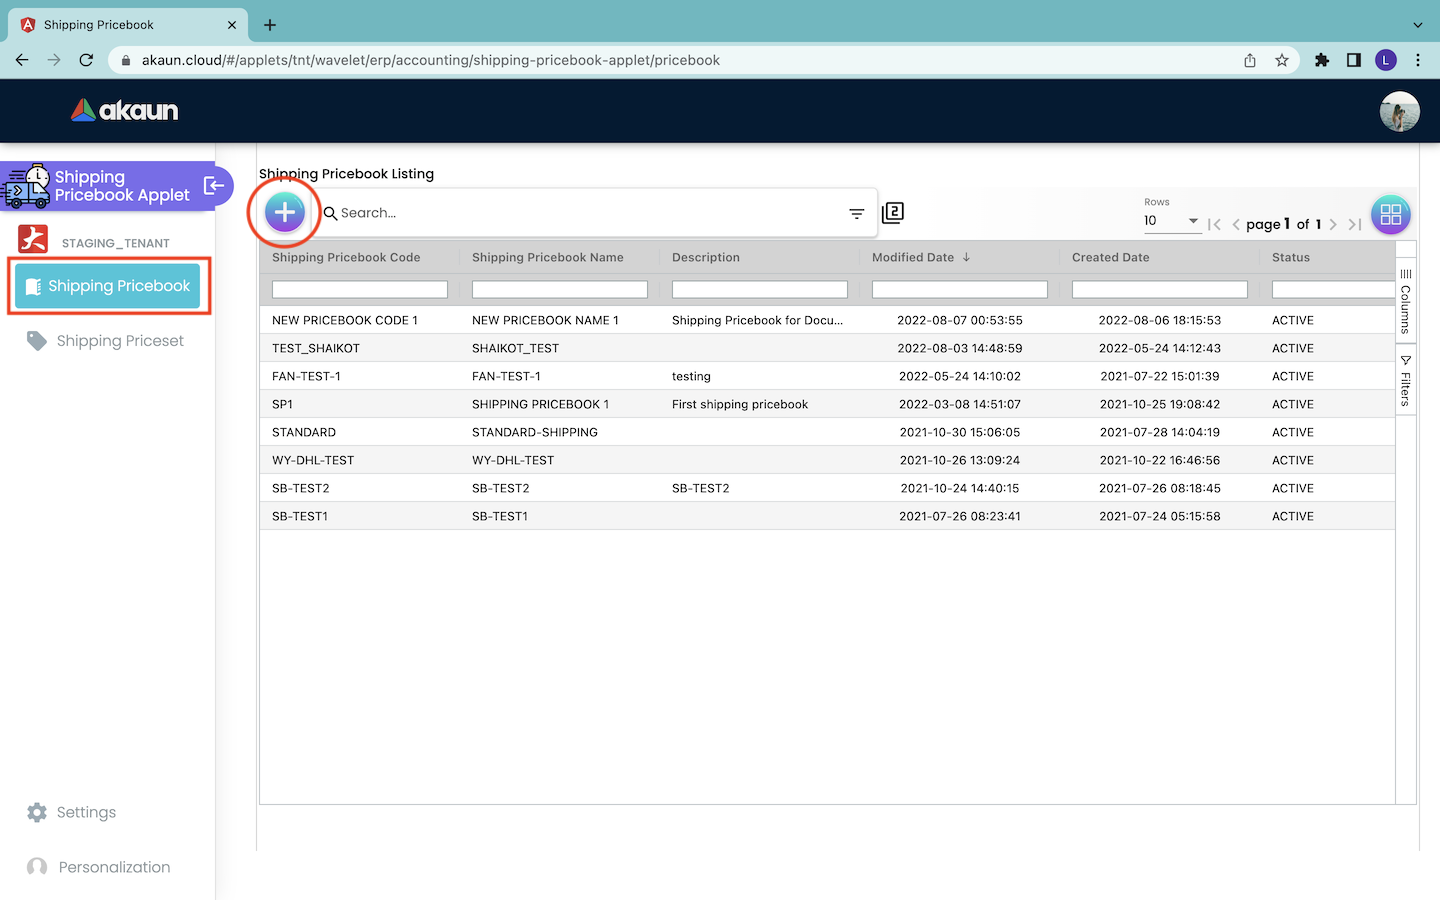Open Settings in the sidebar

pos(86,812)
